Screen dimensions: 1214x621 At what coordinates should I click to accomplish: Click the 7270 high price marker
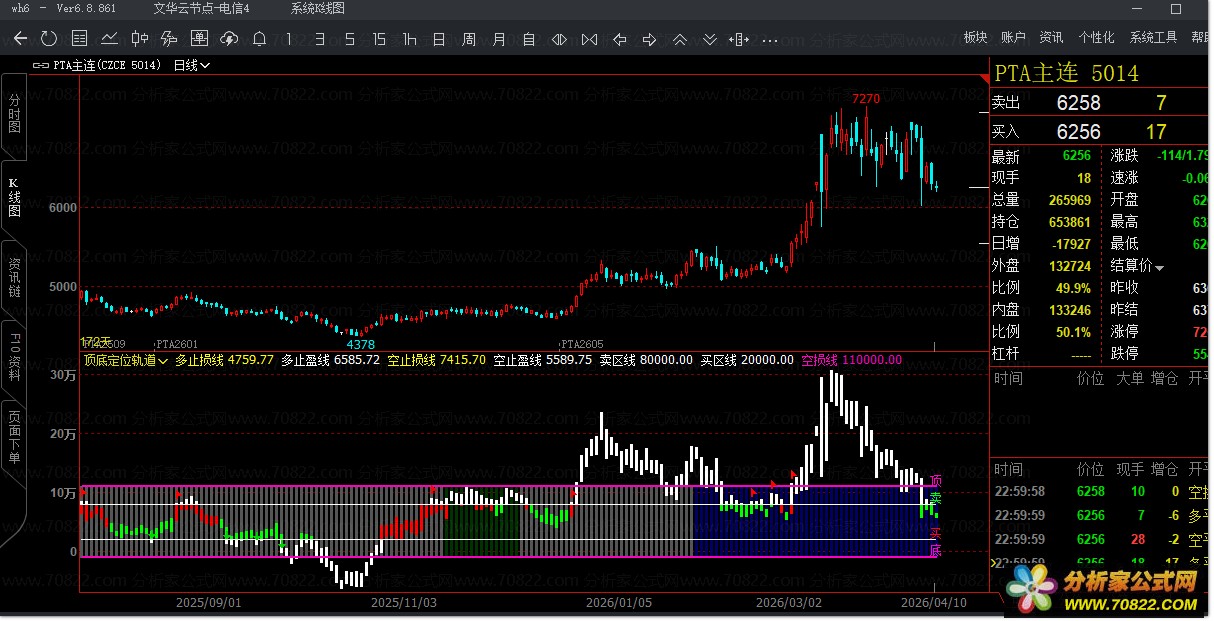pyautogui.click(x=866, y=99)
